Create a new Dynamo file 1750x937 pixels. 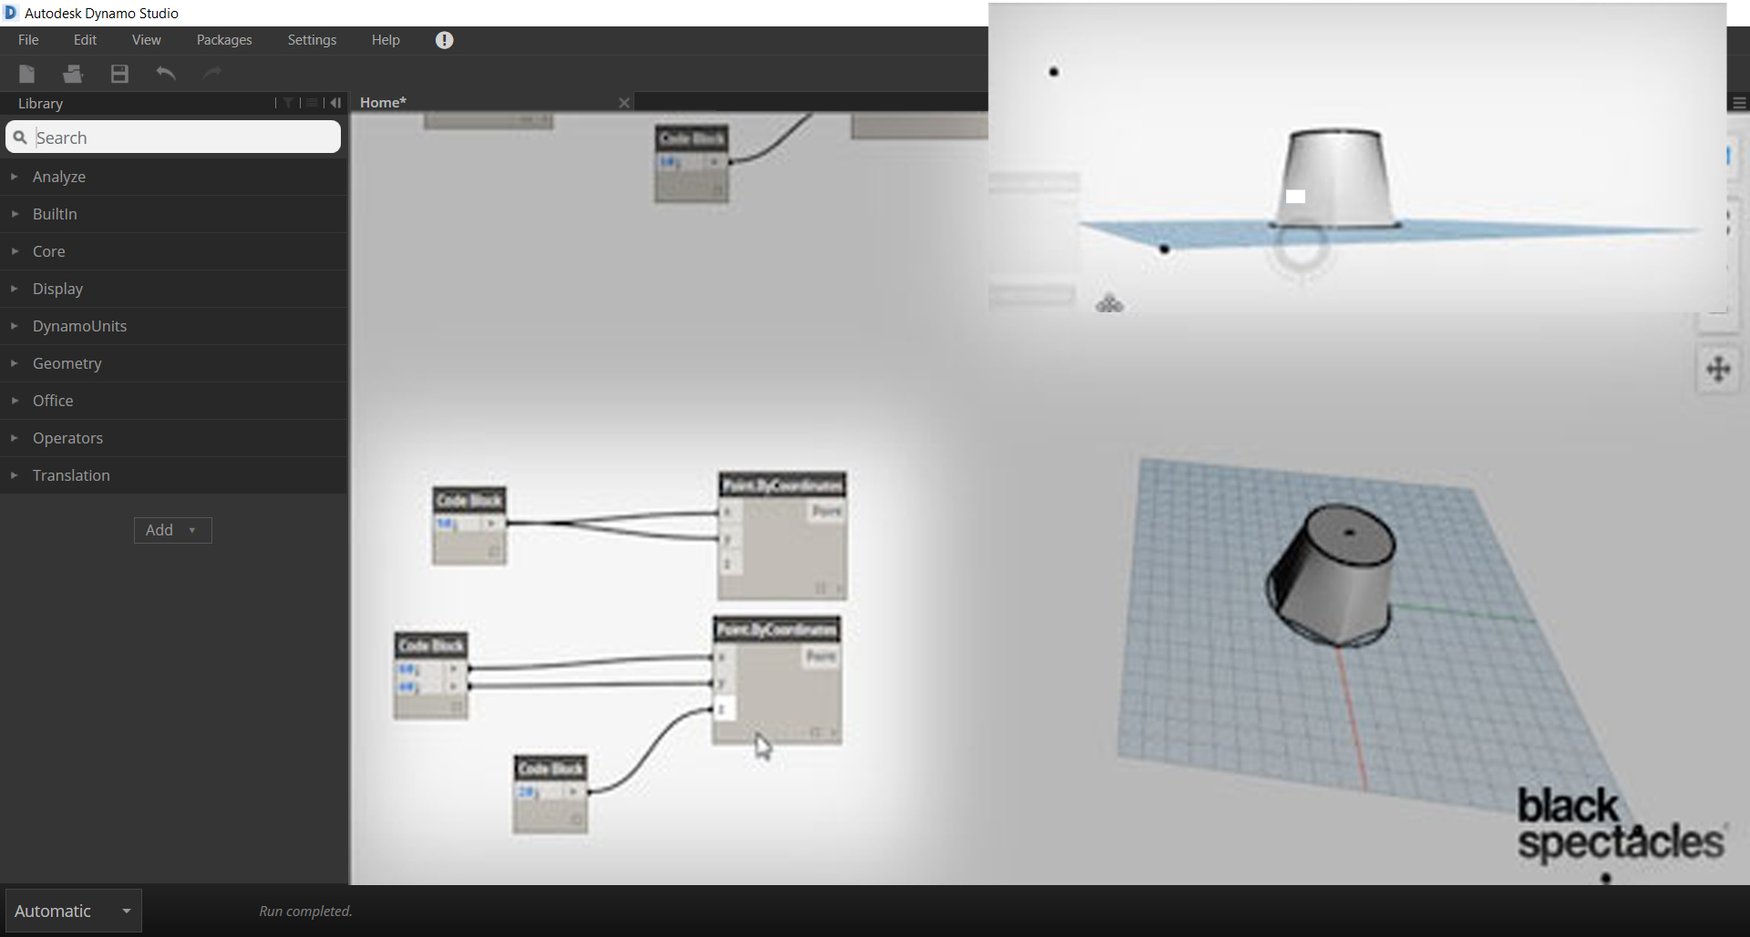(27, 73)
